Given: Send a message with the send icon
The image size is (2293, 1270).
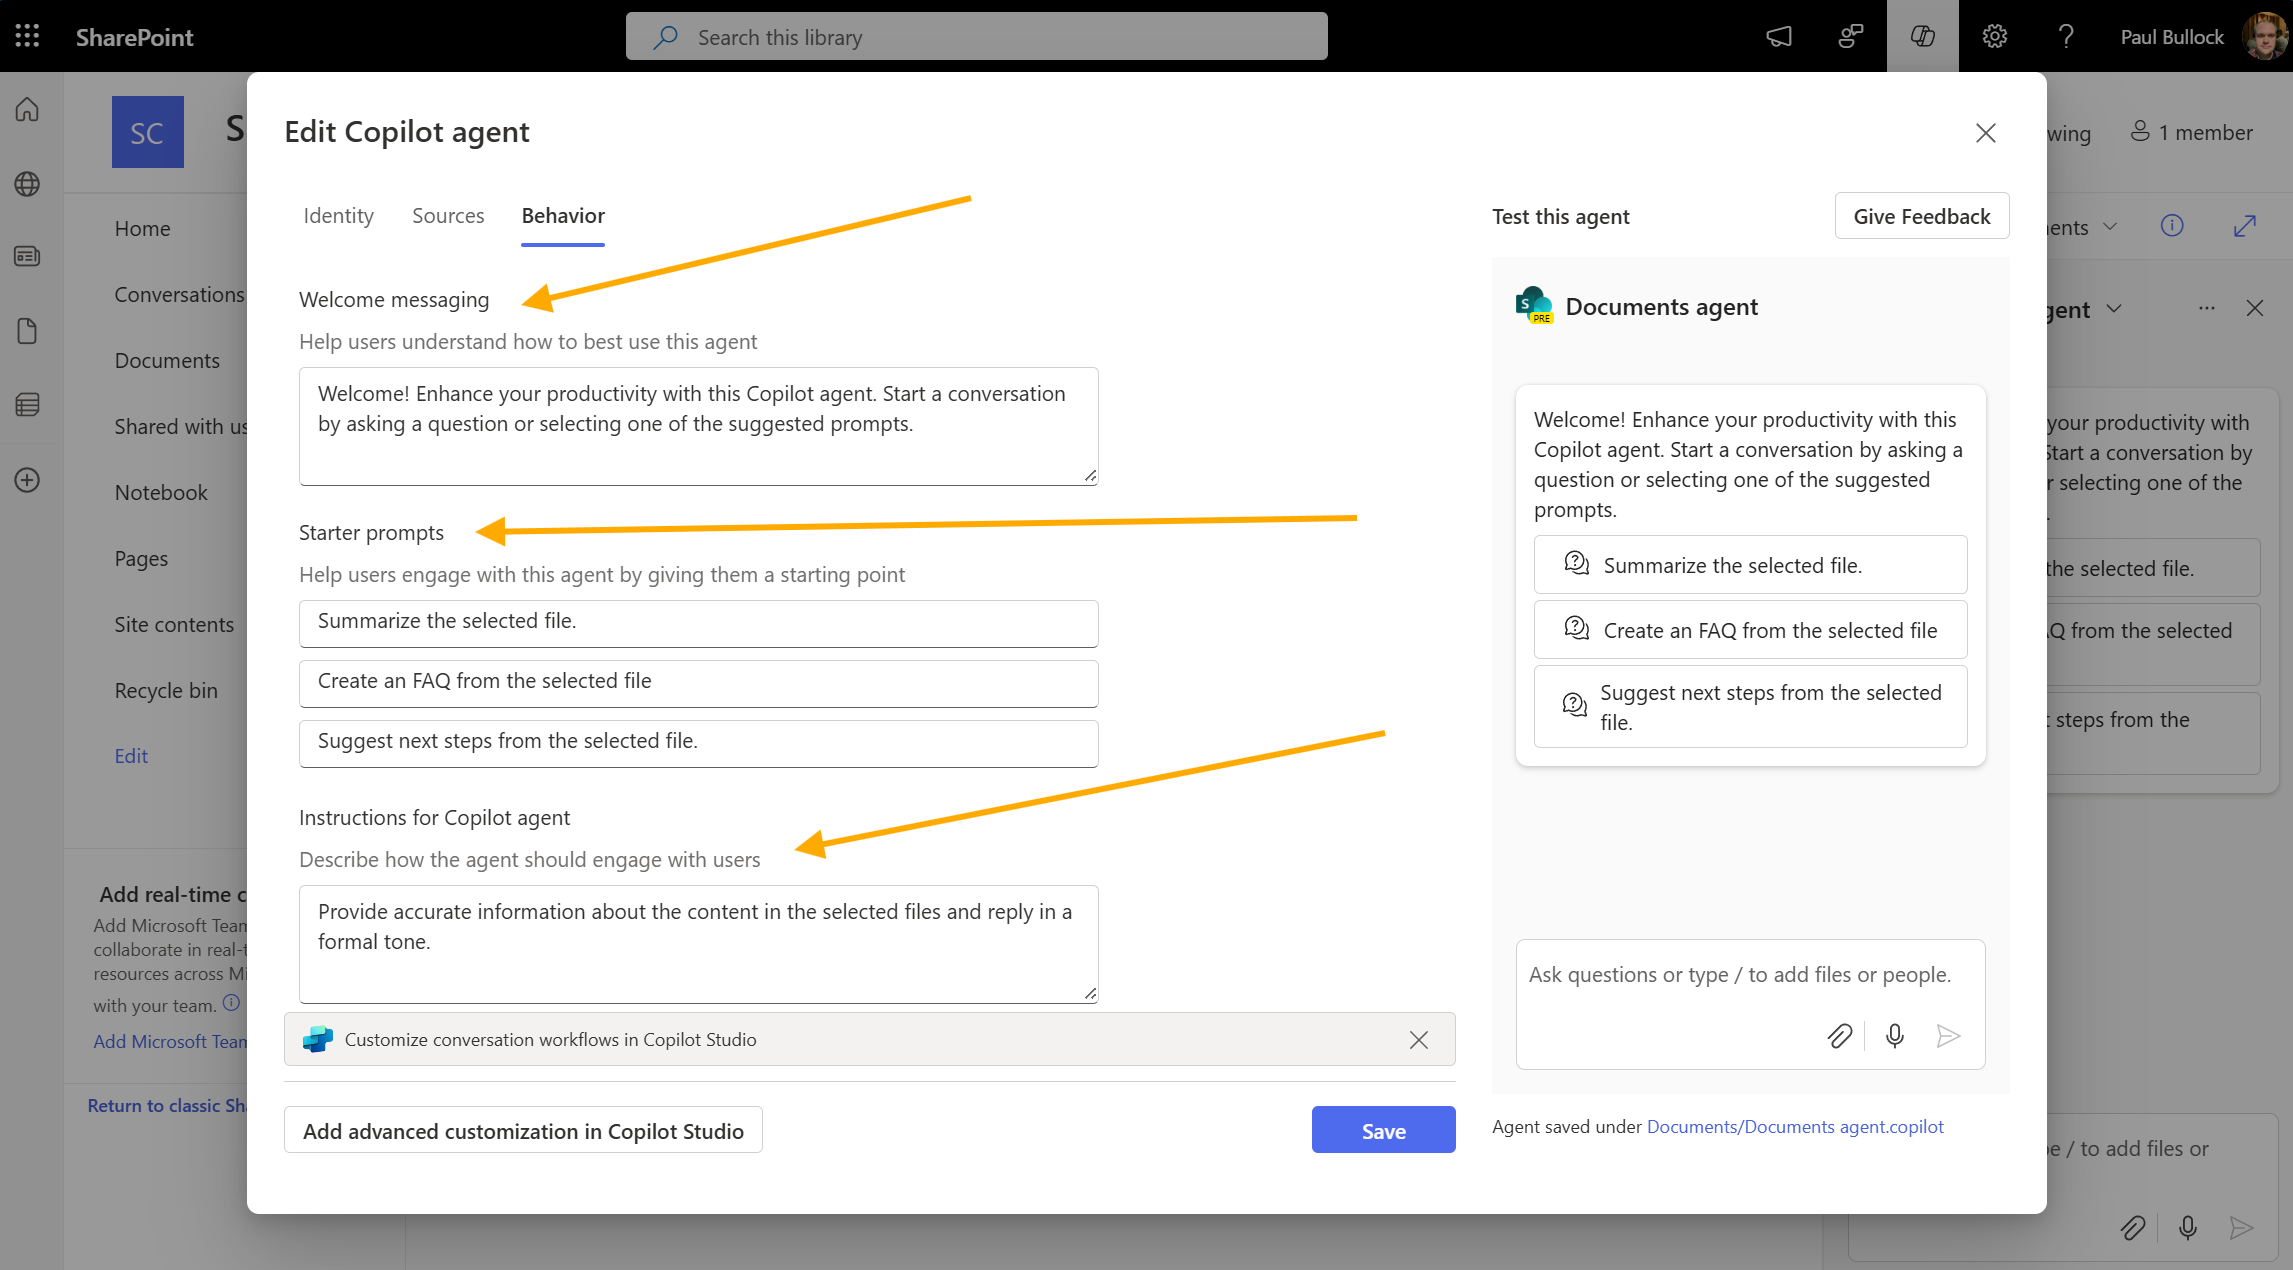Looking at the screenshot, I should (x=1948, y=1036).
